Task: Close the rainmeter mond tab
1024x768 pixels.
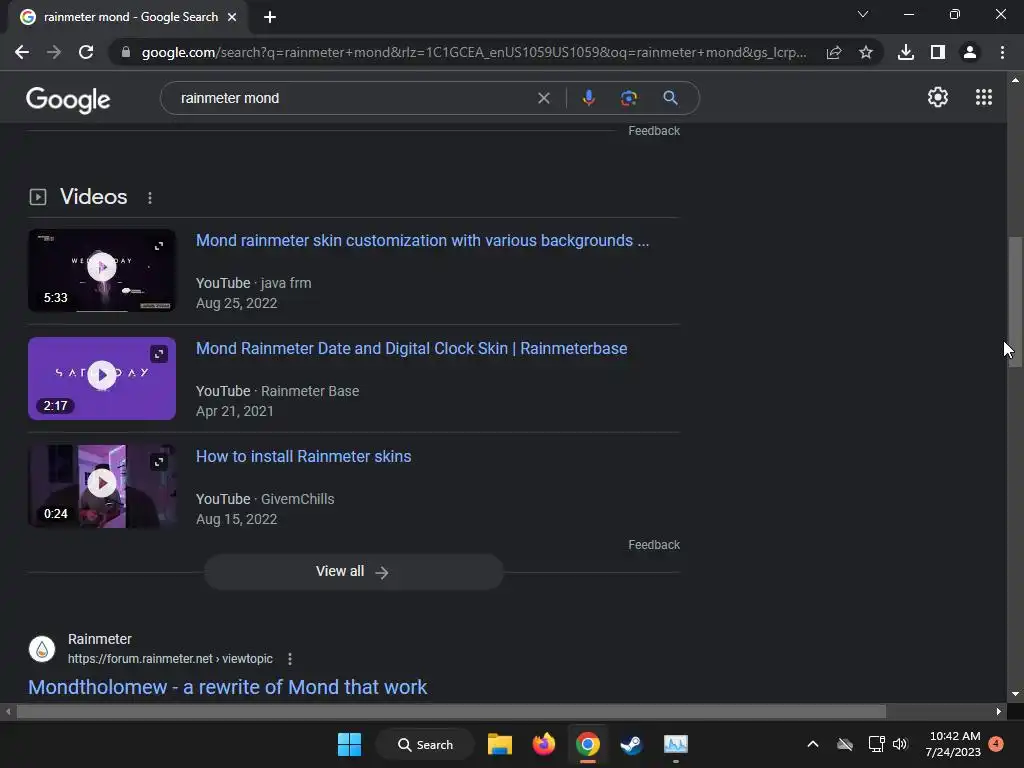Action: [x=232, y=17]
